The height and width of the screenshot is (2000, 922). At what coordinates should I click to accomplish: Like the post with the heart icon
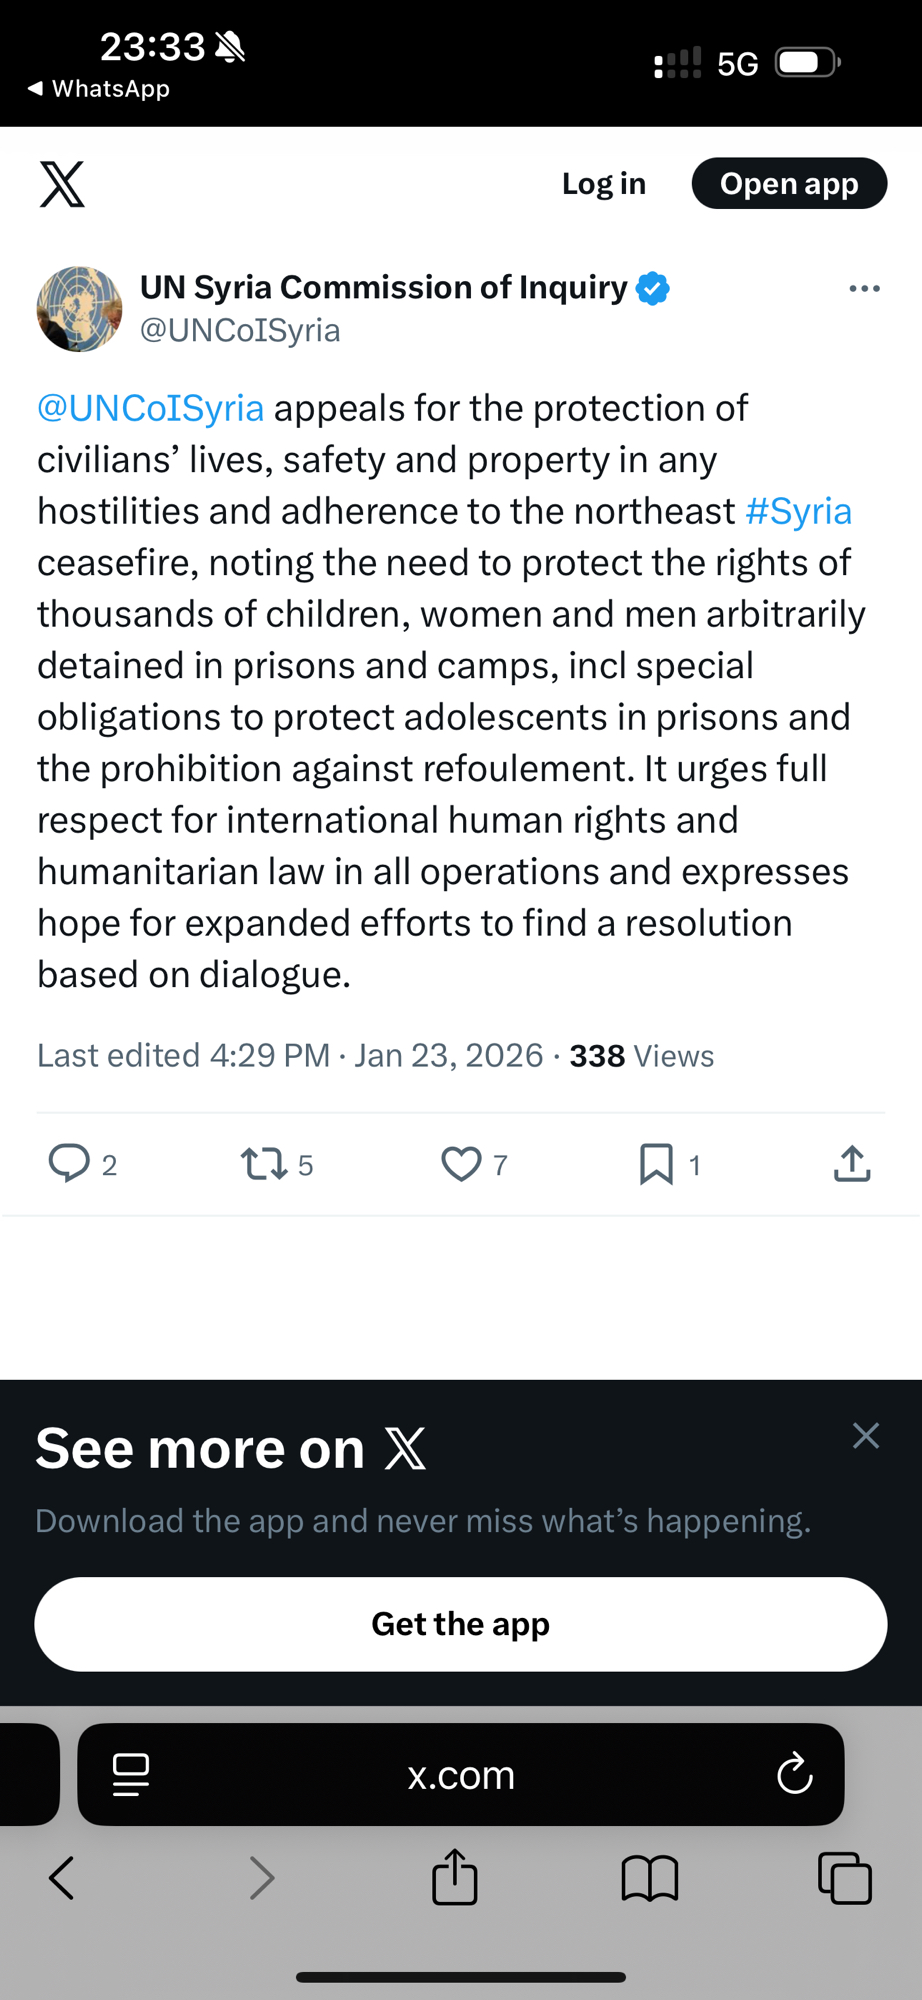coord(461,1163)
